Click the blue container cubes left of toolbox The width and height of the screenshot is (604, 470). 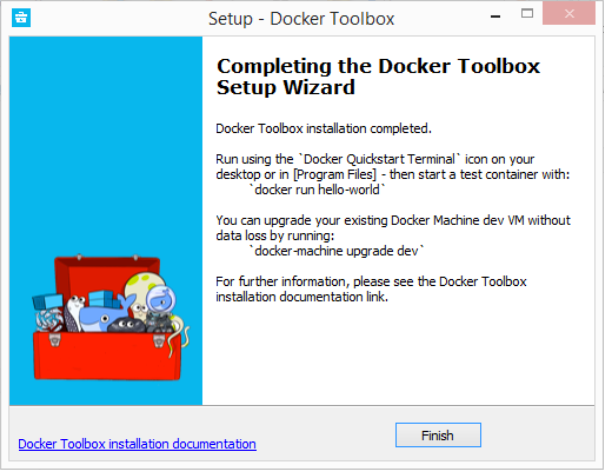tap(47, 301)
